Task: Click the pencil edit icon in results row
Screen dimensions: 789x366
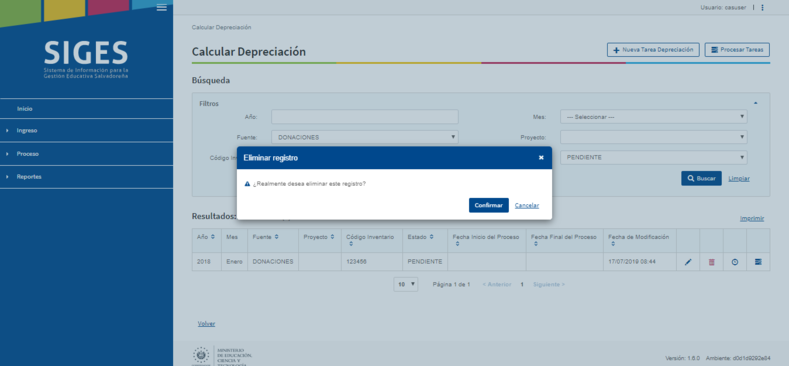Action: point(688,262)
